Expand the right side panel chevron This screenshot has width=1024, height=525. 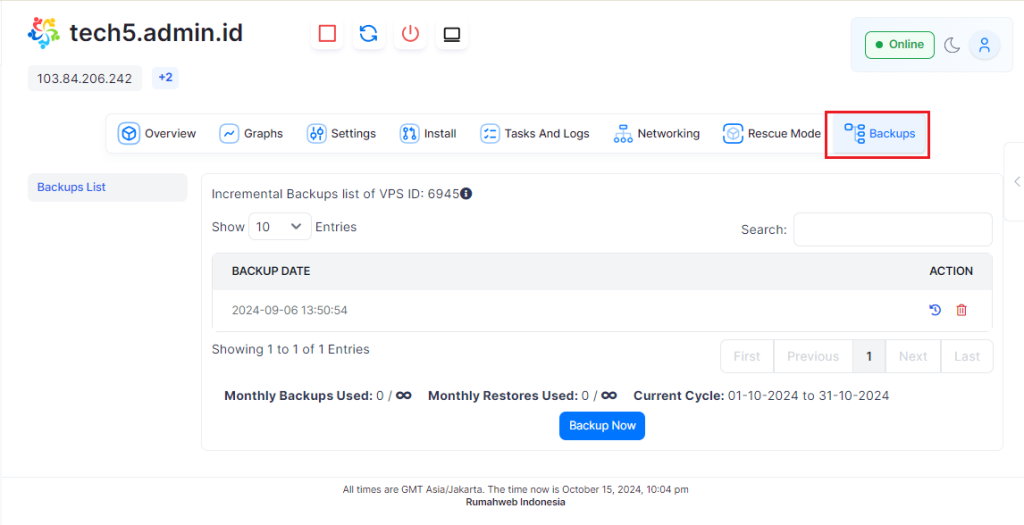1016,182
